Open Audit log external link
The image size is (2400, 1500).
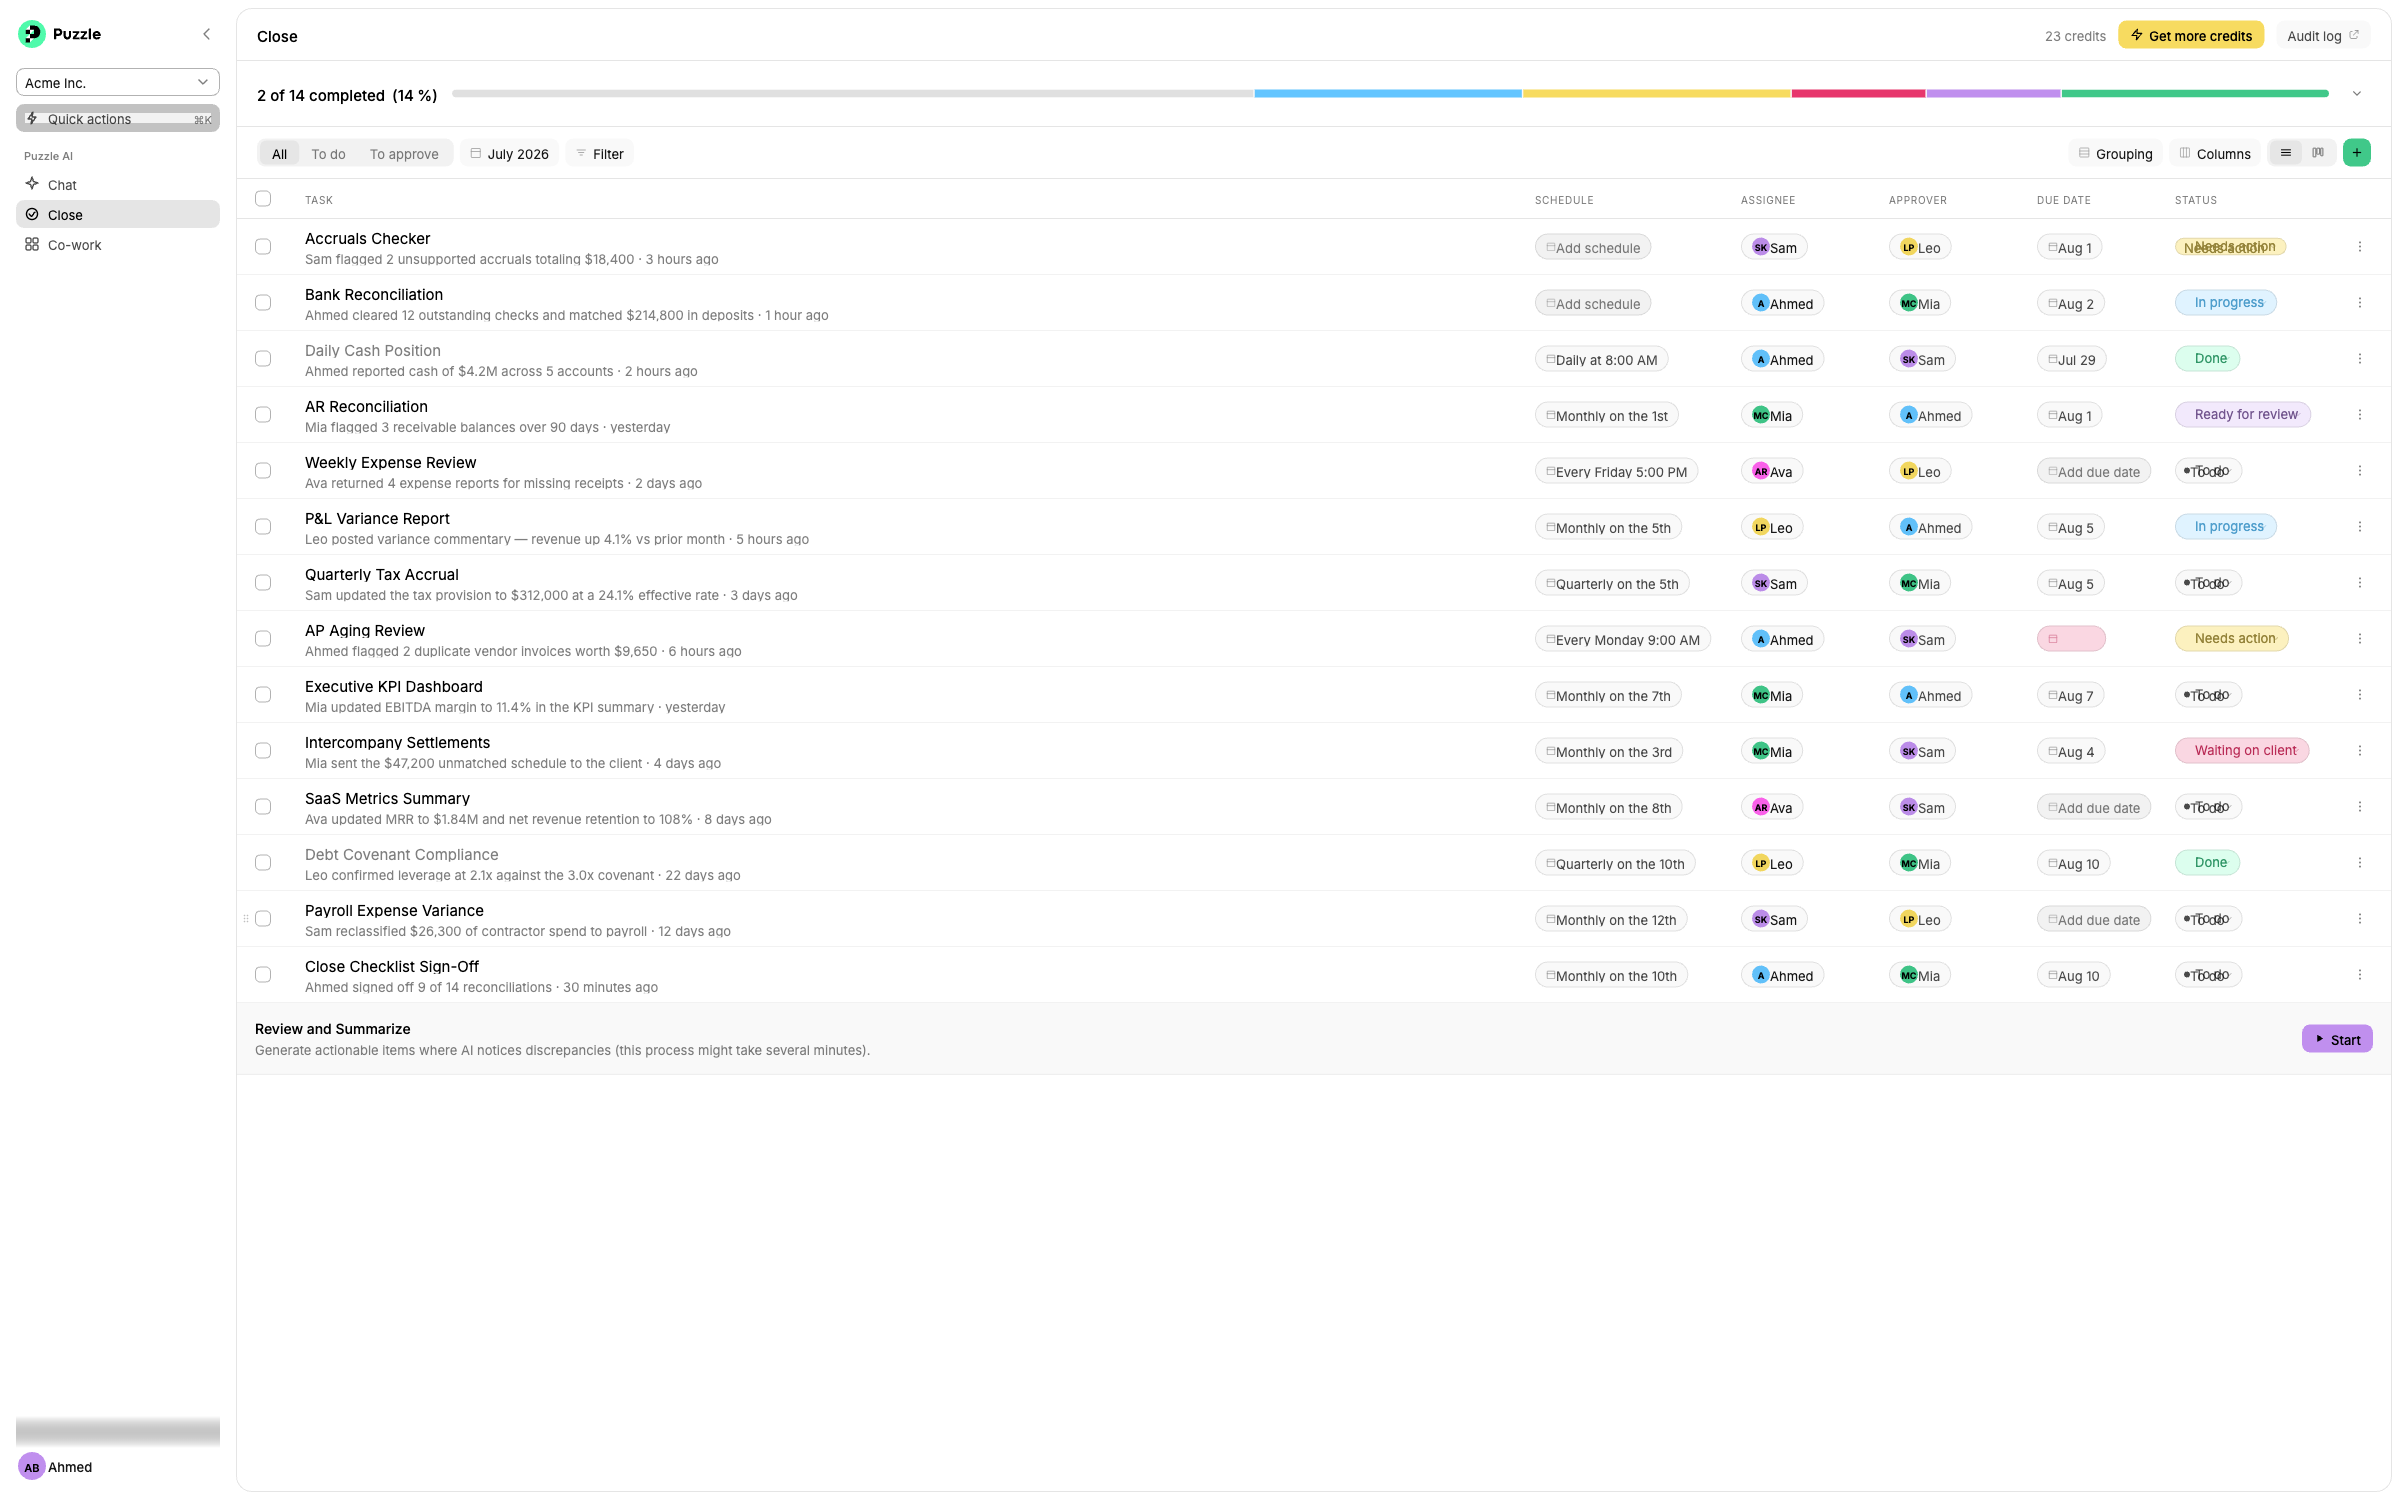tap(2323, 36)
